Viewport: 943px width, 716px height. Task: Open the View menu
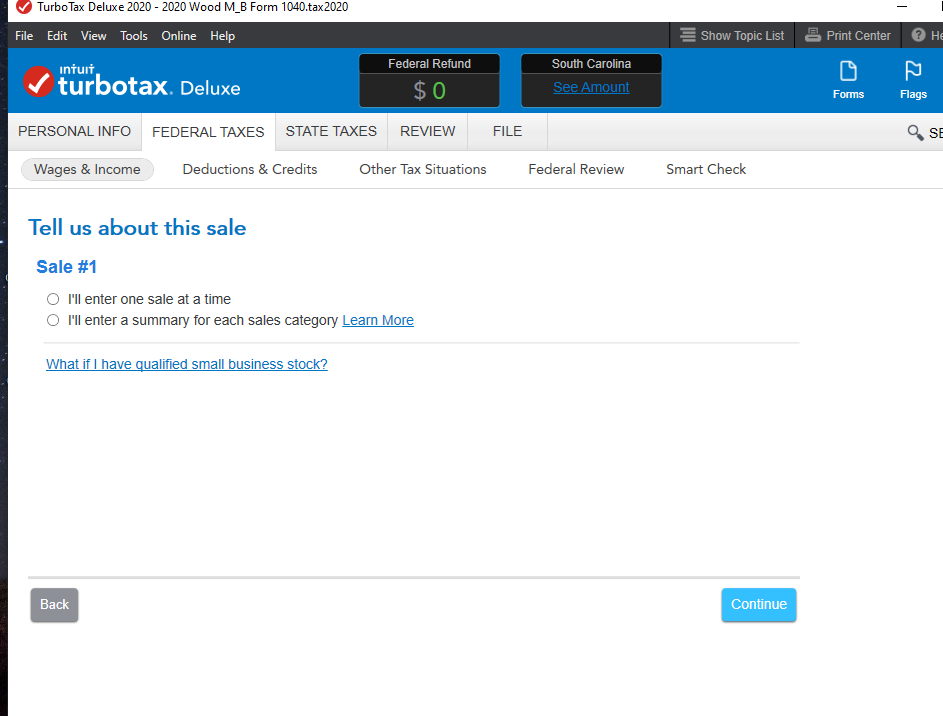coord(94,35)
